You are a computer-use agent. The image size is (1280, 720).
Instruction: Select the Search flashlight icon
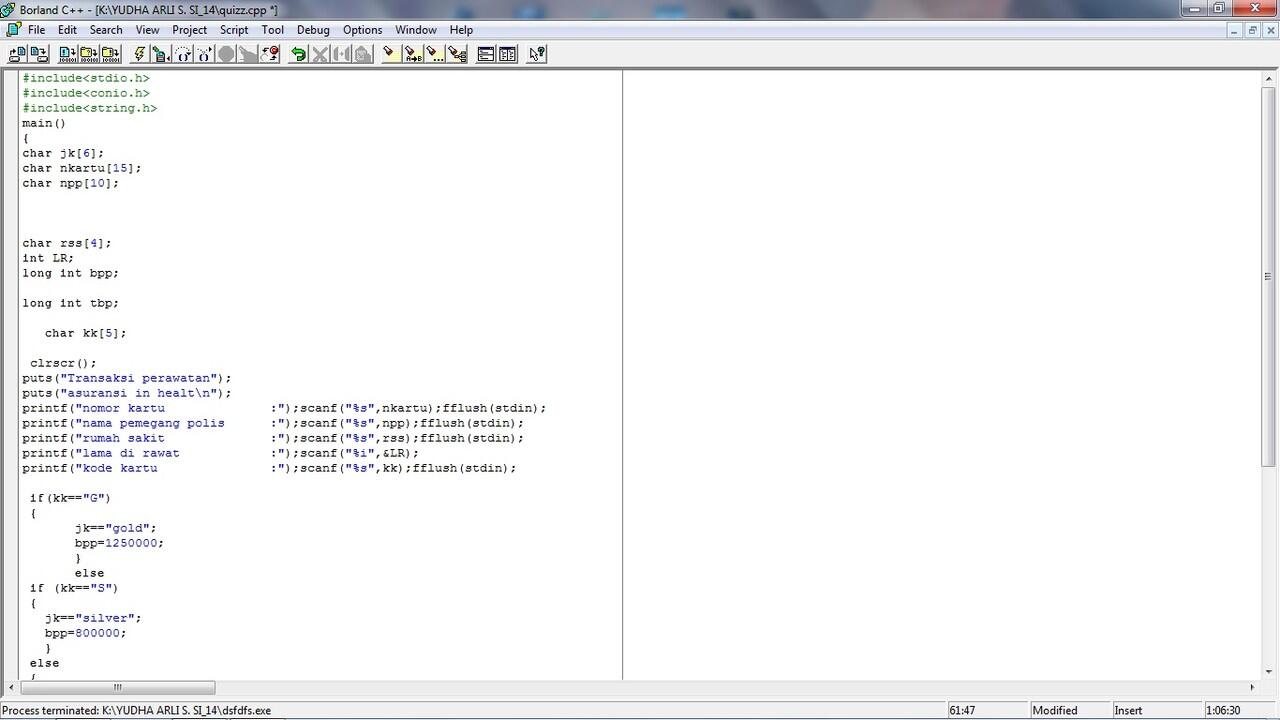(387, 54)
